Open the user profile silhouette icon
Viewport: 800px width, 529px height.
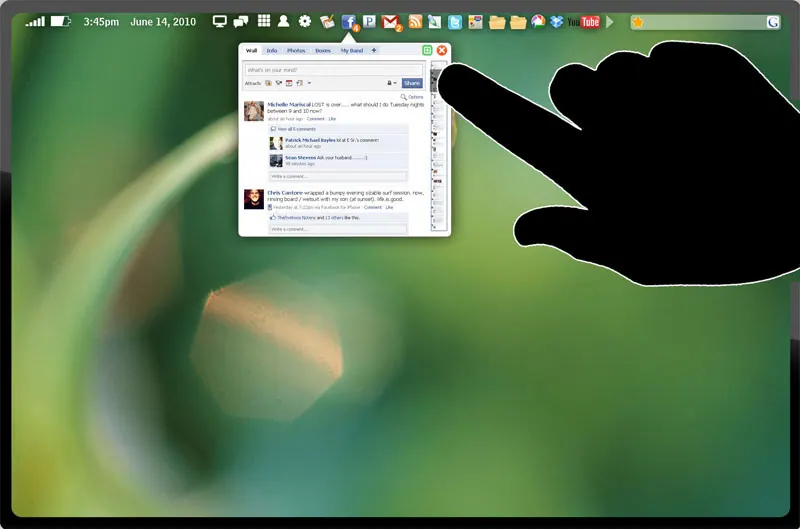pyautogui.click(x=284, y=21)
